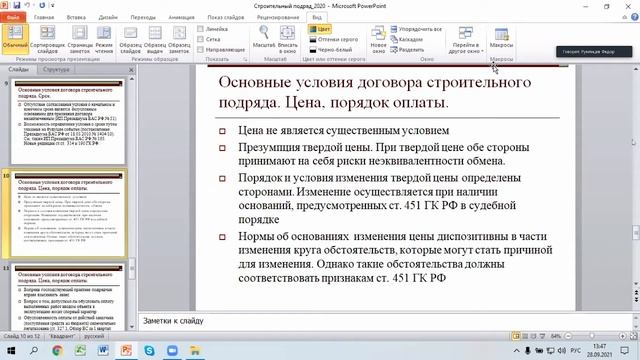Fit slide to window status bar icon
The width and height of the screenshot is (640, 360).
[x=633, y=336]
